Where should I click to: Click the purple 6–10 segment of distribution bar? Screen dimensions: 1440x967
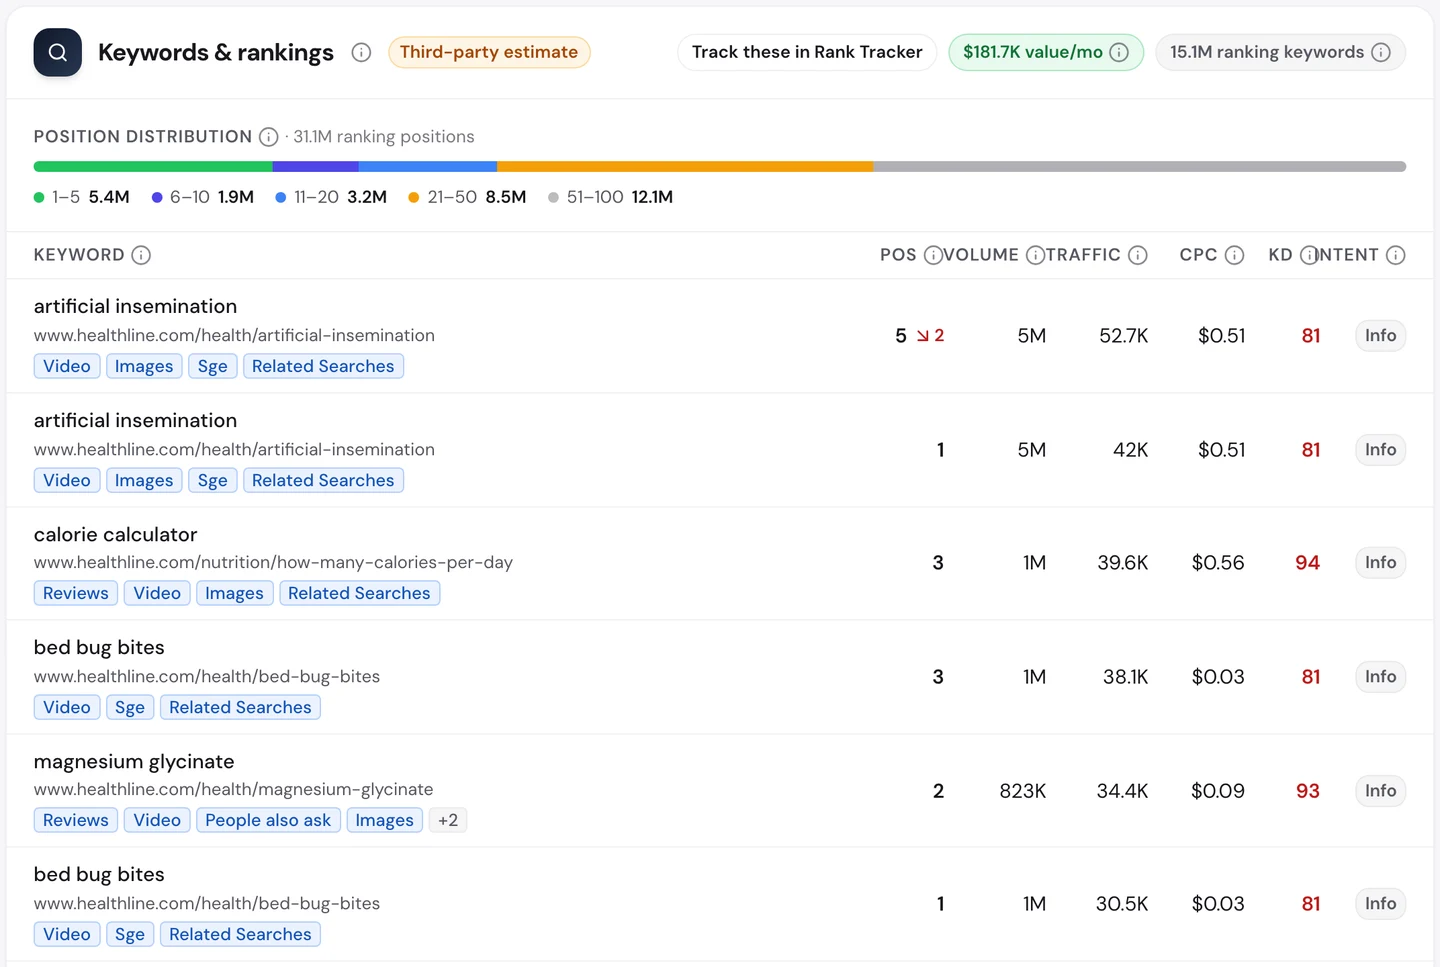point(316,167)
